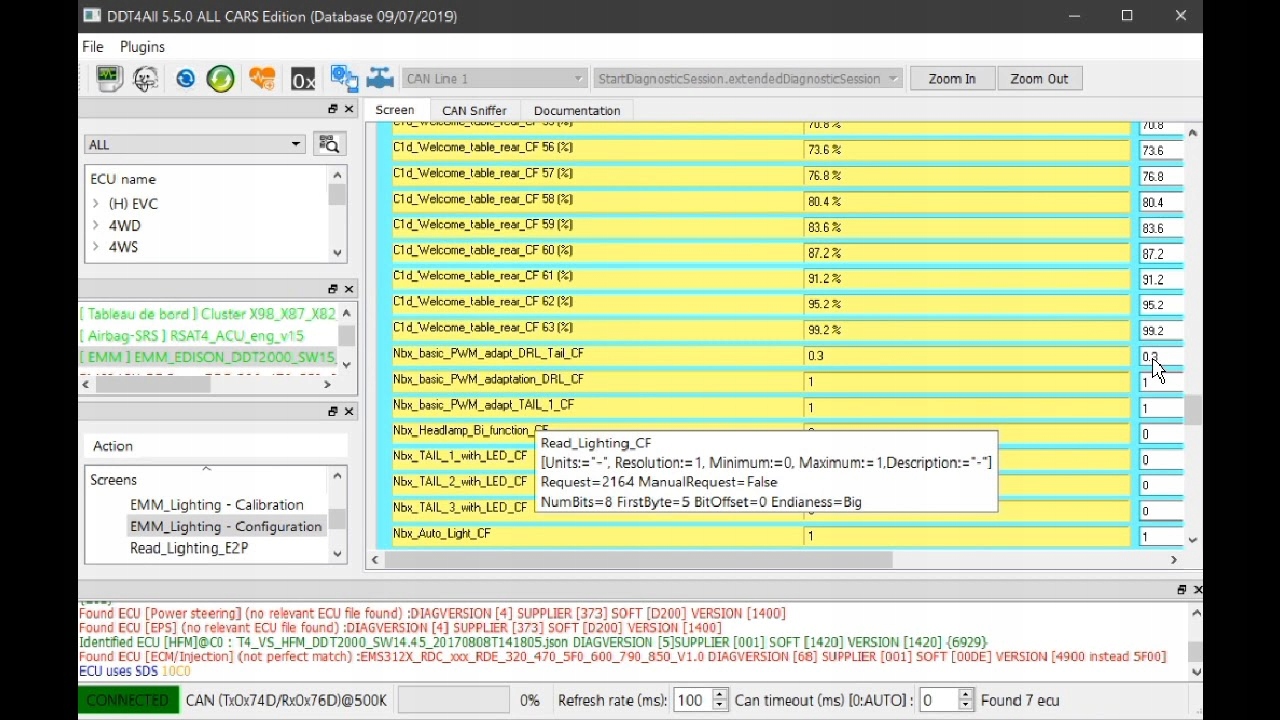Image resolution: width=1280 pixels, height=720 pixels.
Task: Expand the 4WD ECU tree node
Action: coord(96,226)
